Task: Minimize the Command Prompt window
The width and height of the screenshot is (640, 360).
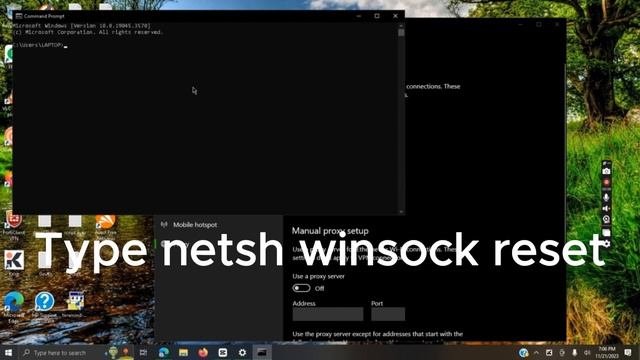Action: click(x=359, y=16)
